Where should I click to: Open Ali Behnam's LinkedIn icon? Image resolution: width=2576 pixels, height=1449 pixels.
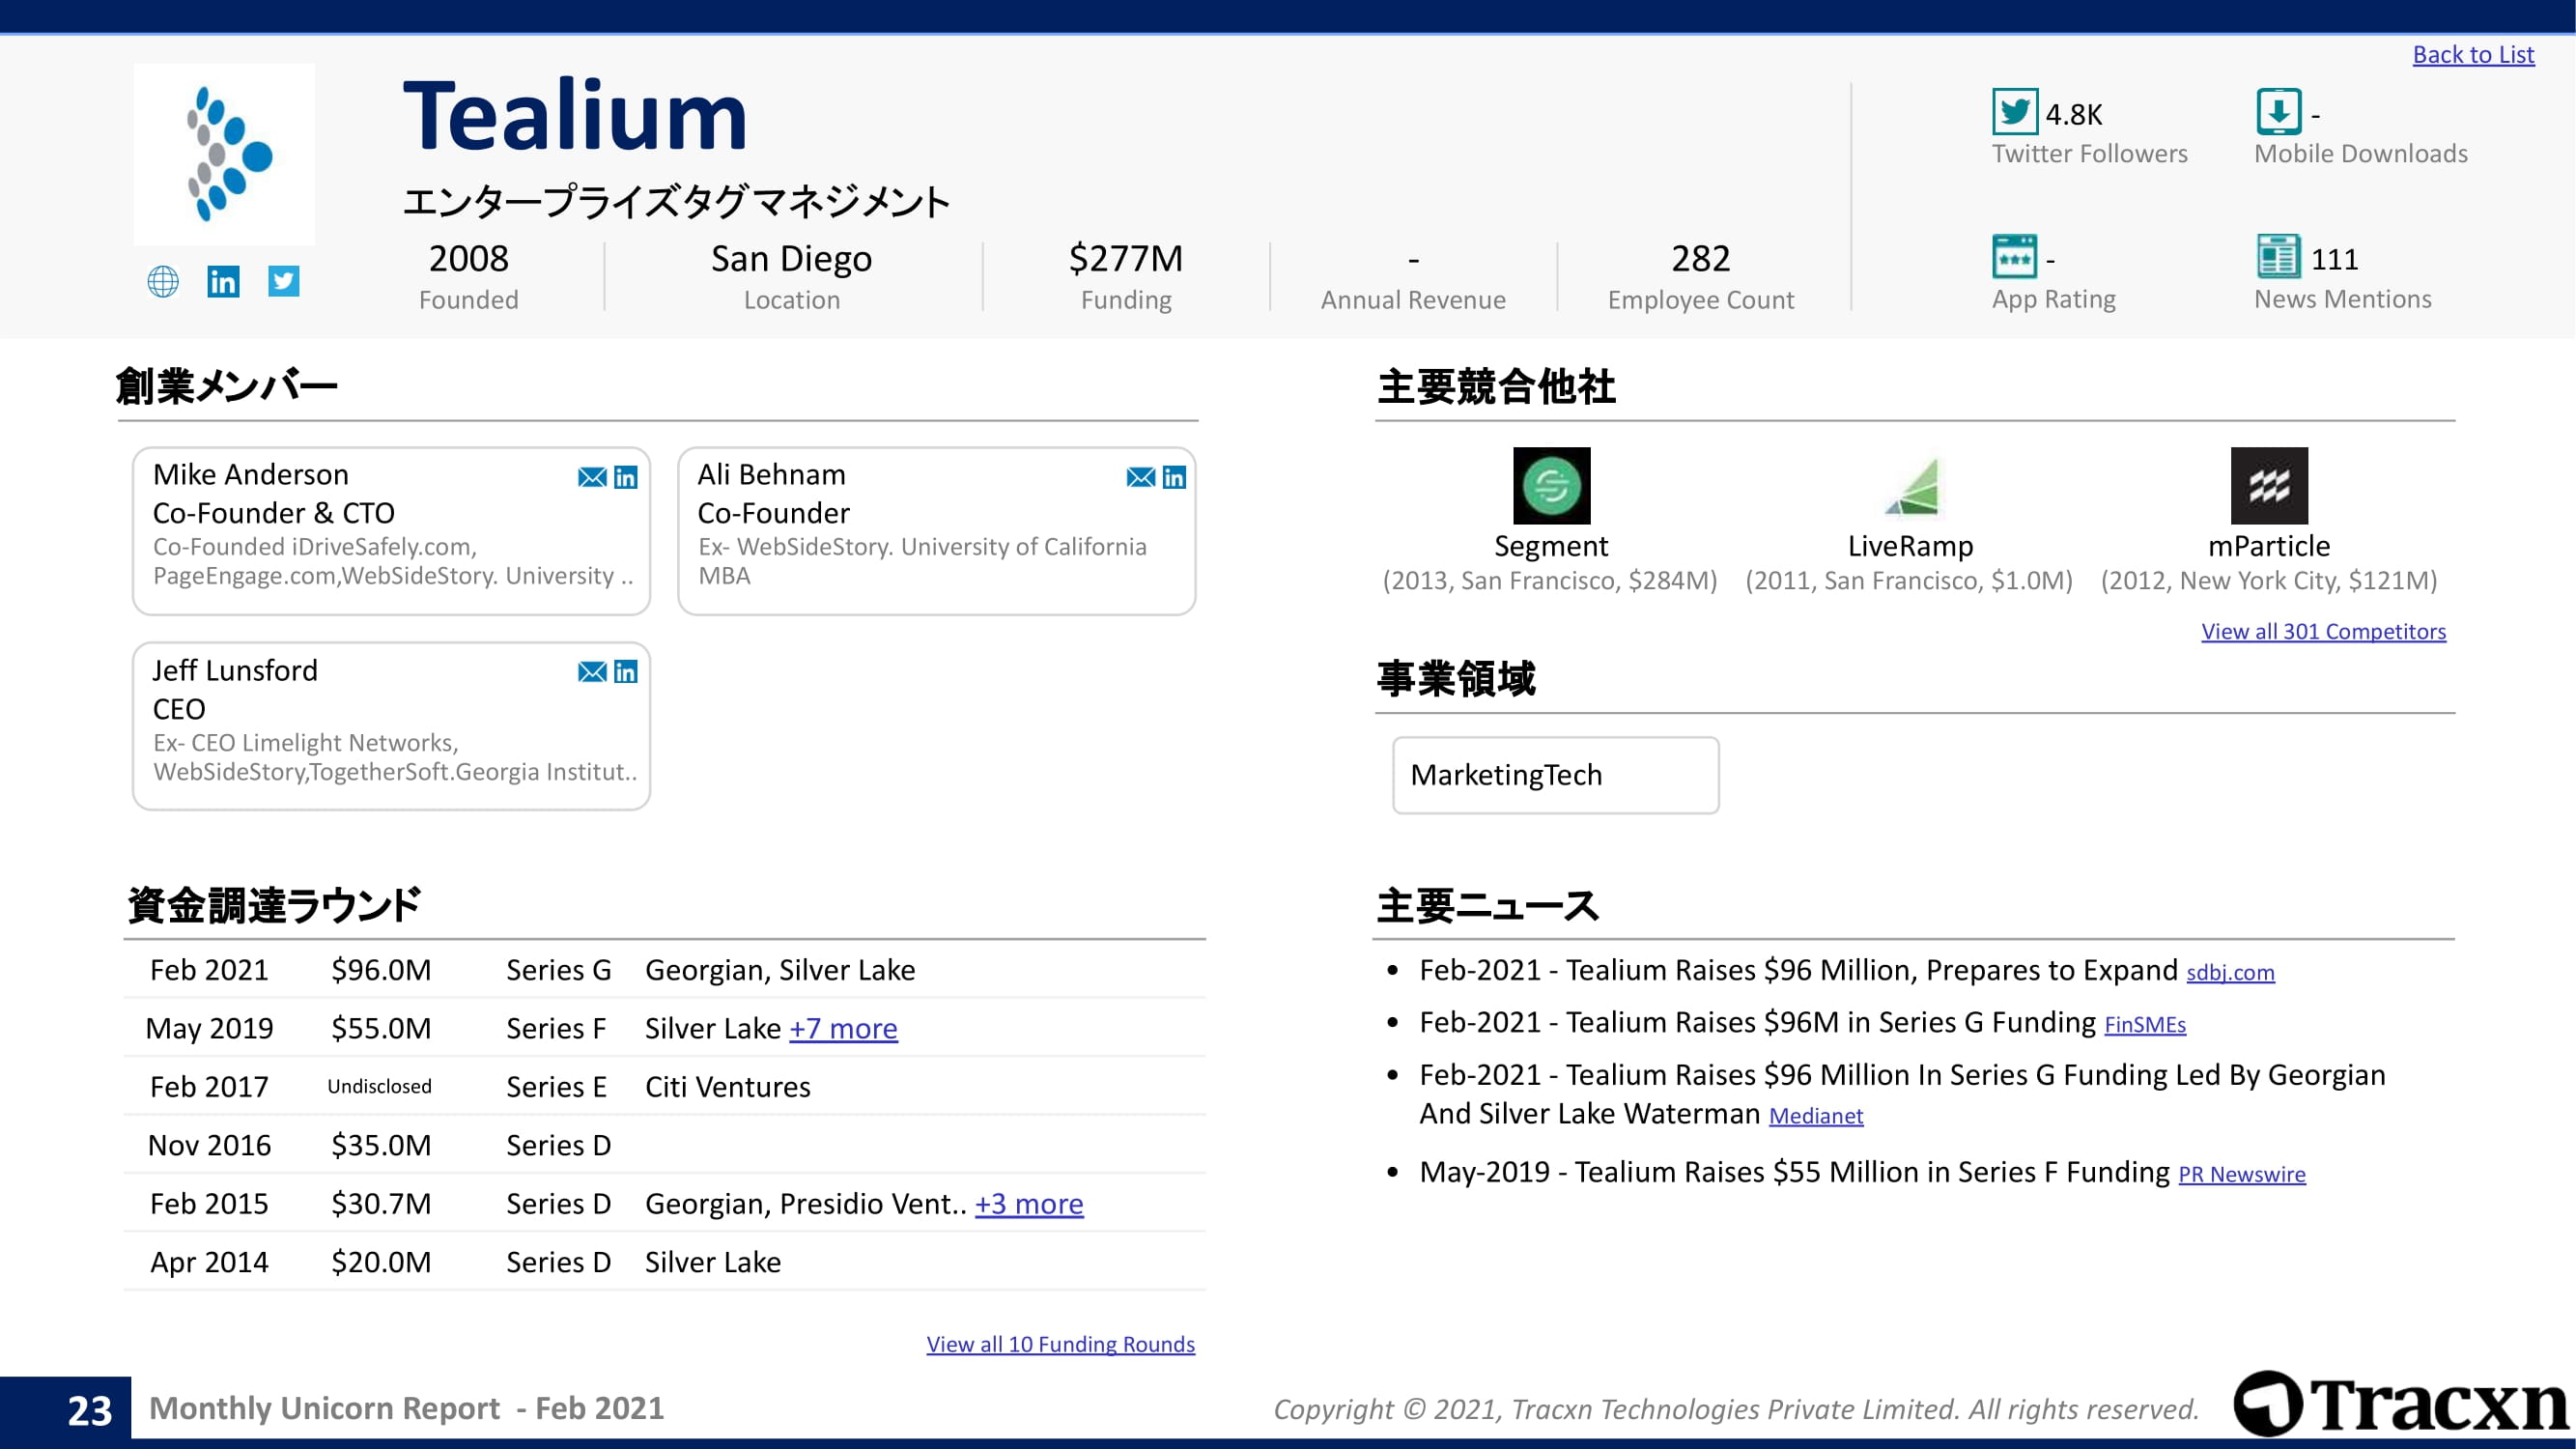click(x=1174, y=477)
